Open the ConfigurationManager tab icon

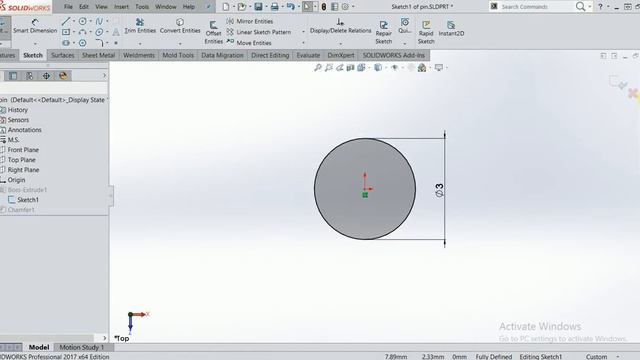(30, 76)
